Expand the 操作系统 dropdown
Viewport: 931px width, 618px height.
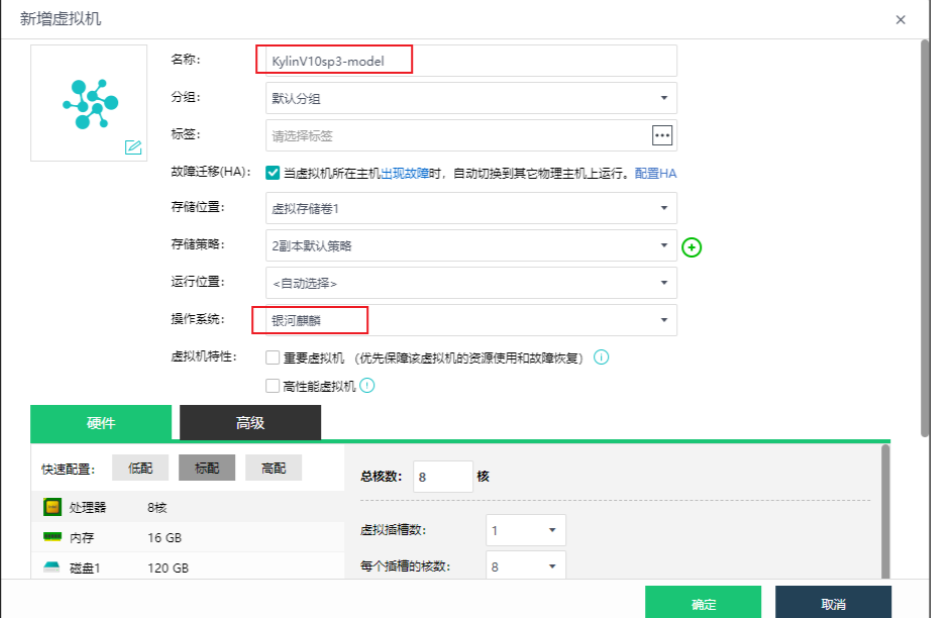click(x=466, y=320)
